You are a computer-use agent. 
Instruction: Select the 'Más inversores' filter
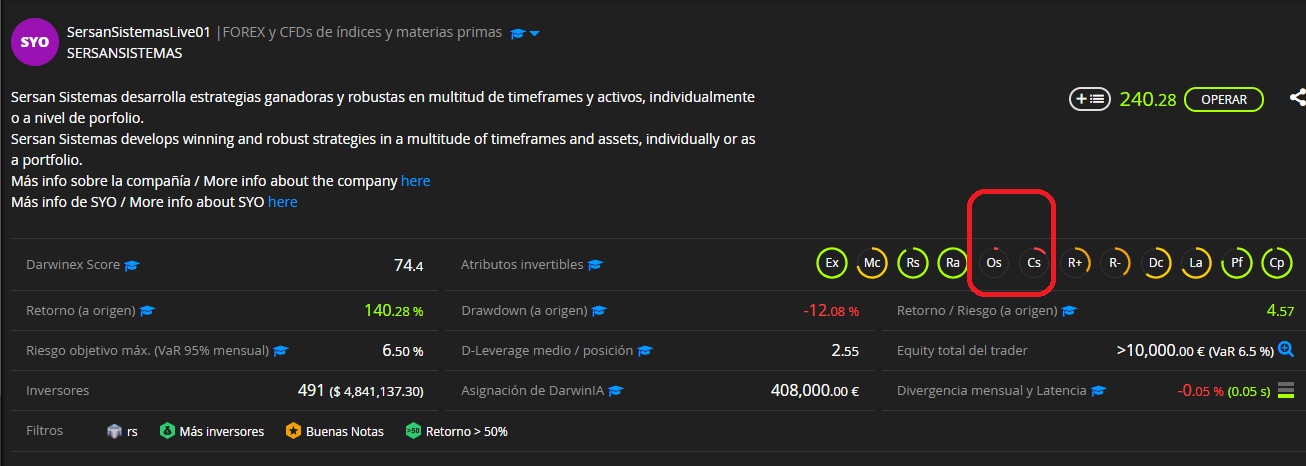coord(212,432)
